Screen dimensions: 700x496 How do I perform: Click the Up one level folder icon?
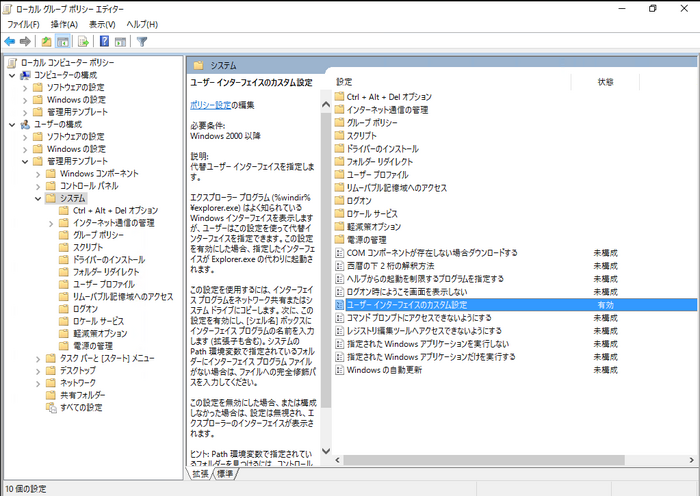(x=46, y=42)
